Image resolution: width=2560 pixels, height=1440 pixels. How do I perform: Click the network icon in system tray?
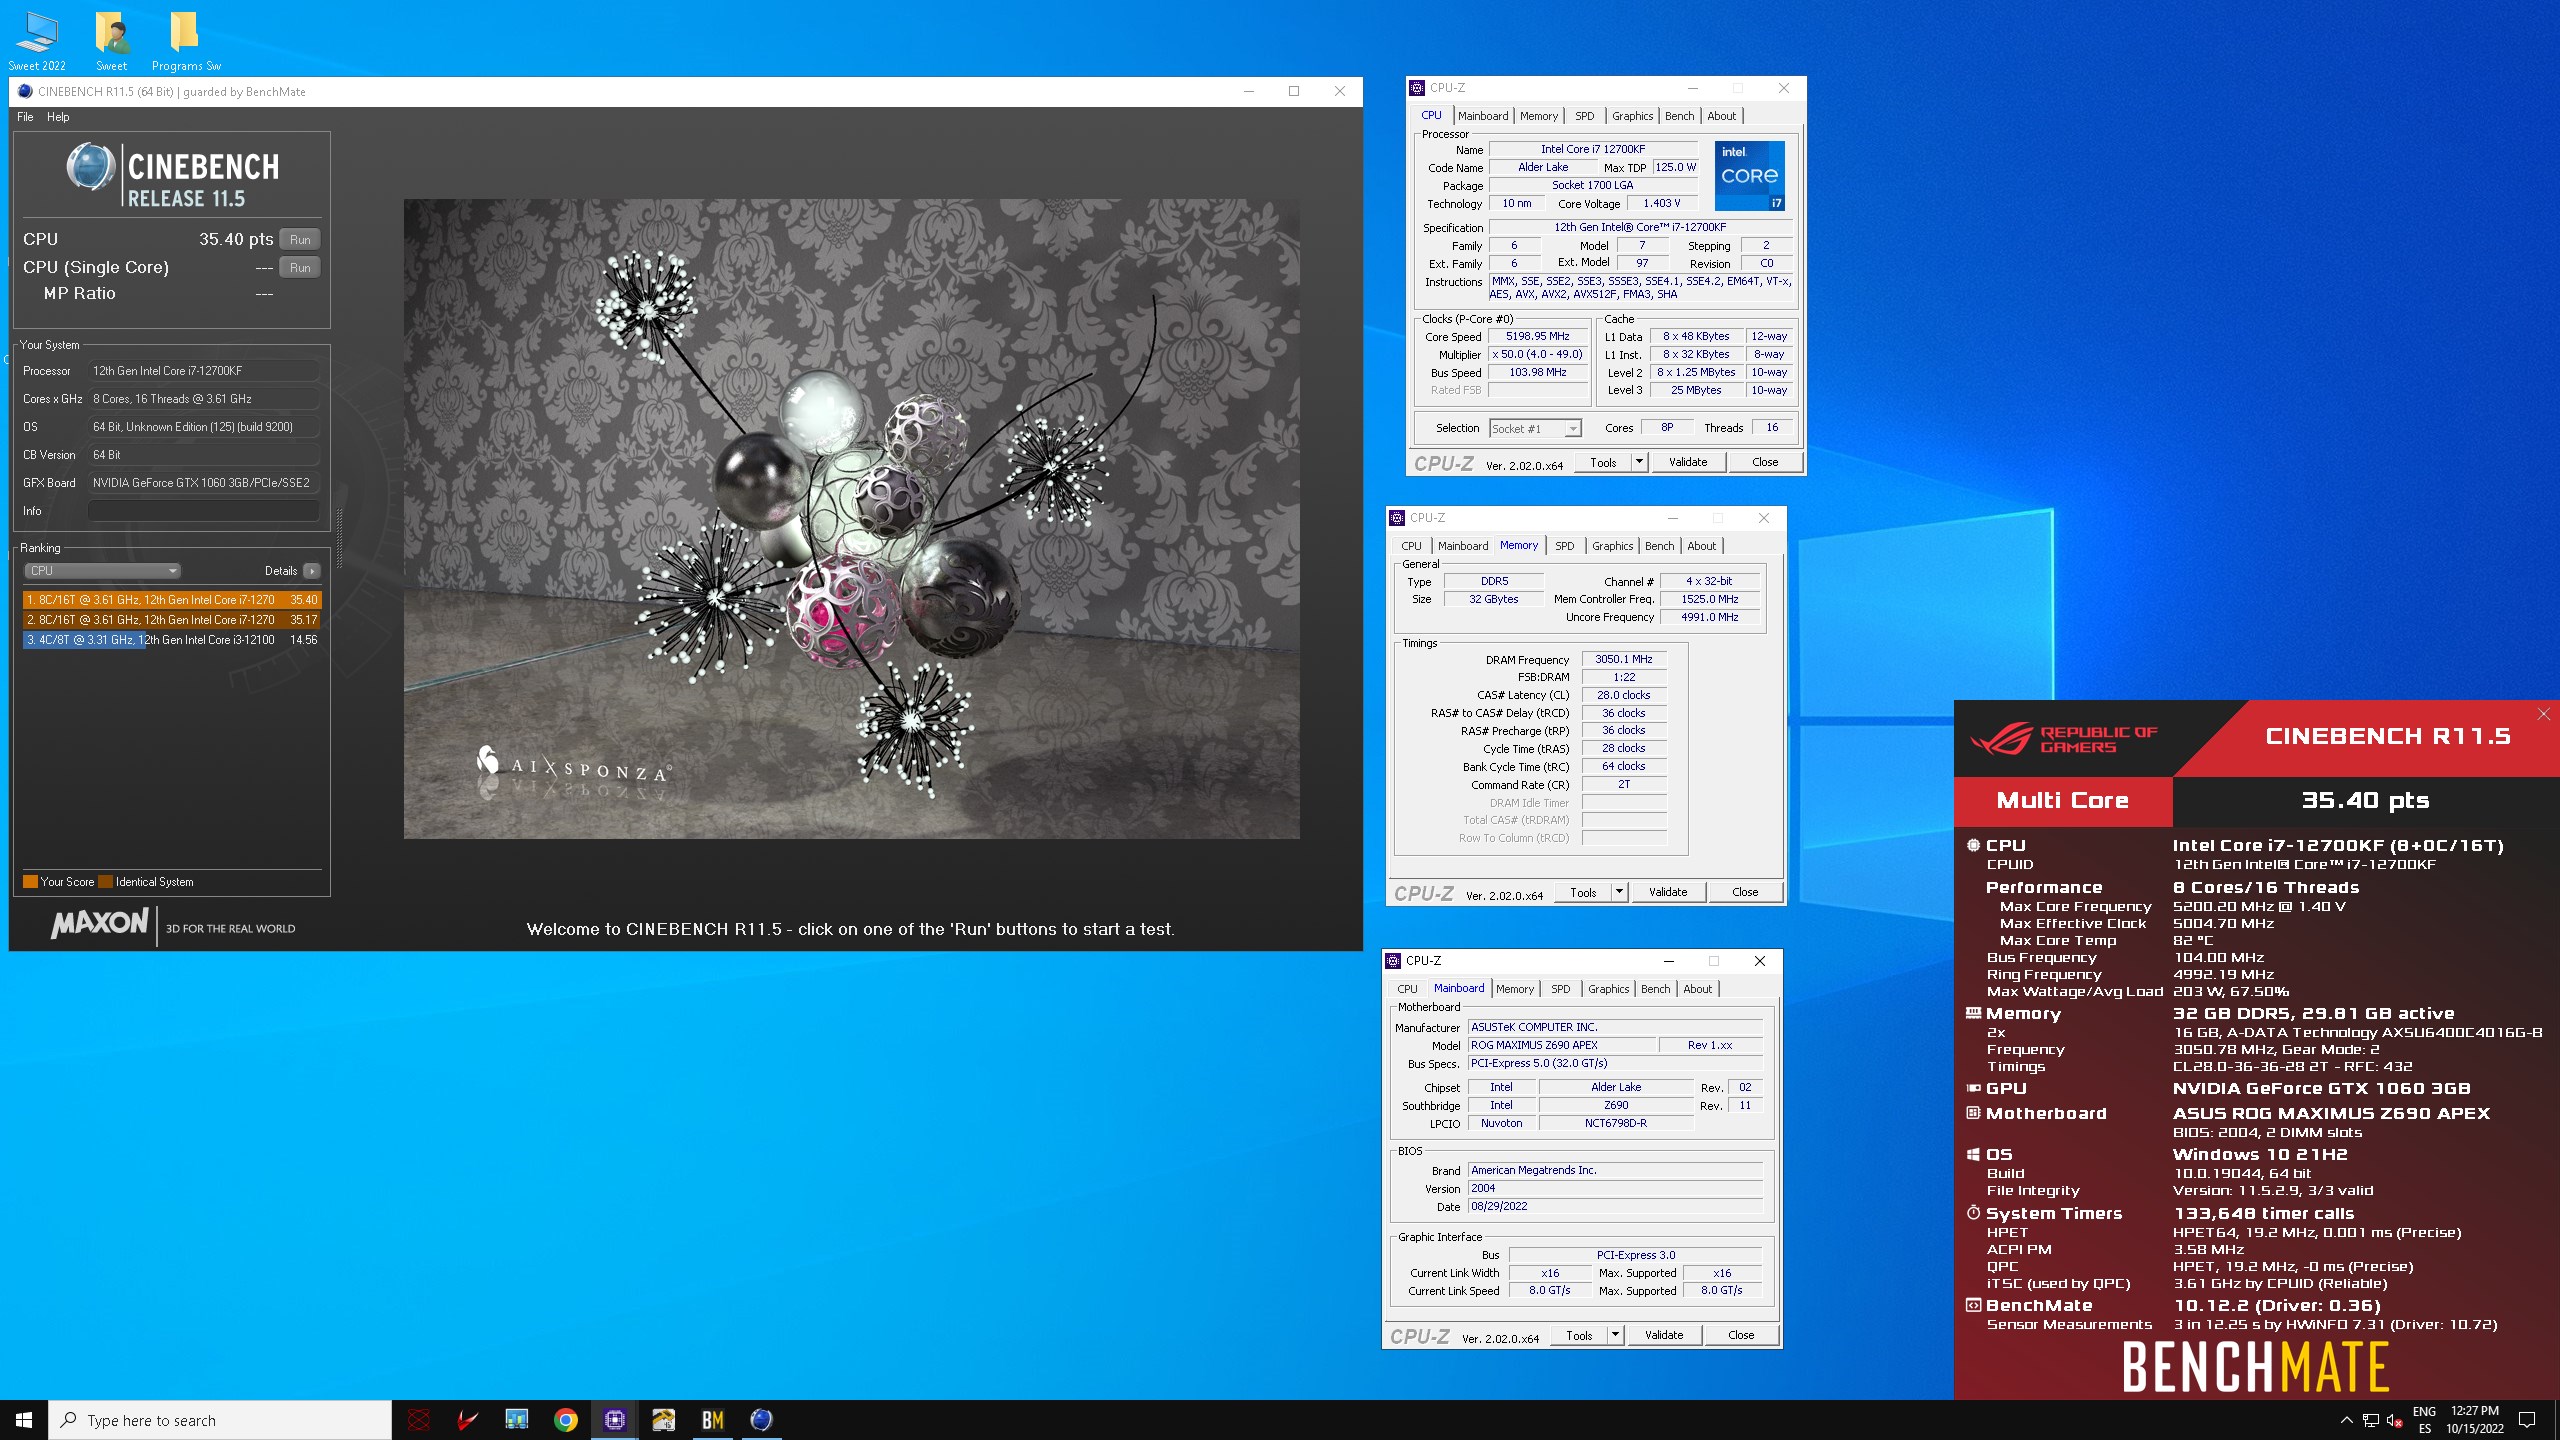pos(2370,1420)
